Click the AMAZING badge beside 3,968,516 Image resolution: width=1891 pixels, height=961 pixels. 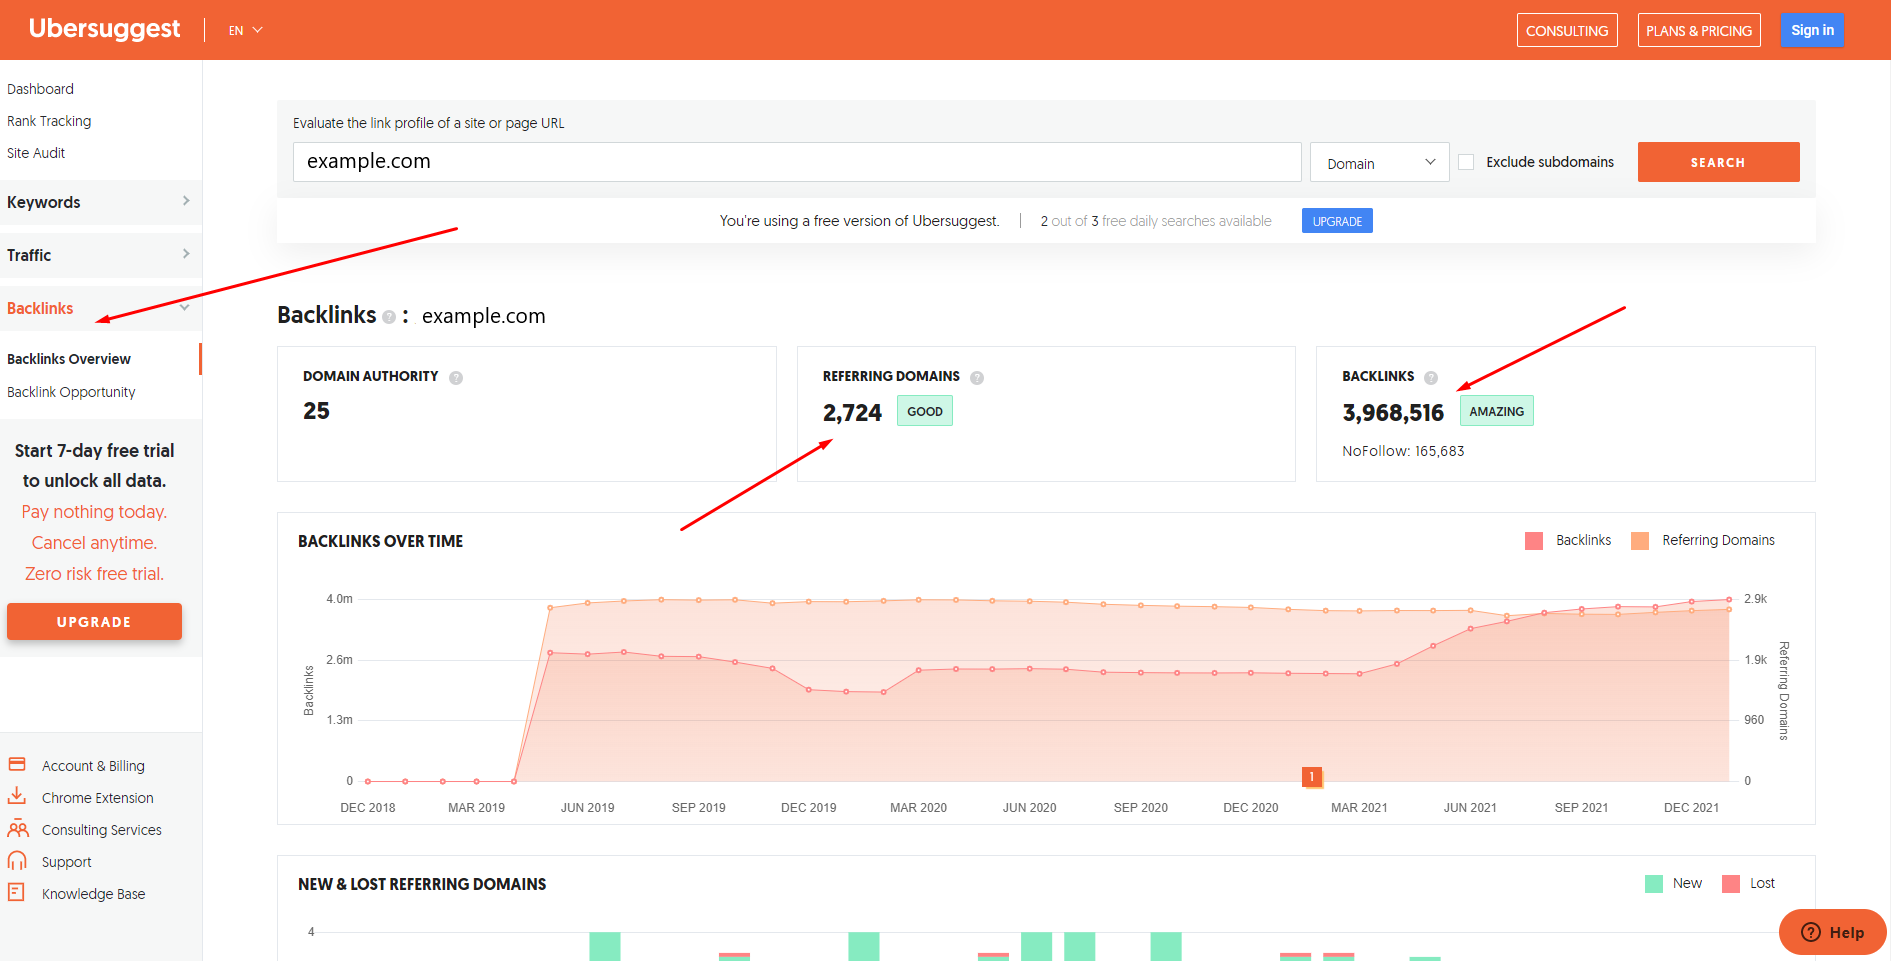click(x=1496, y=411)
